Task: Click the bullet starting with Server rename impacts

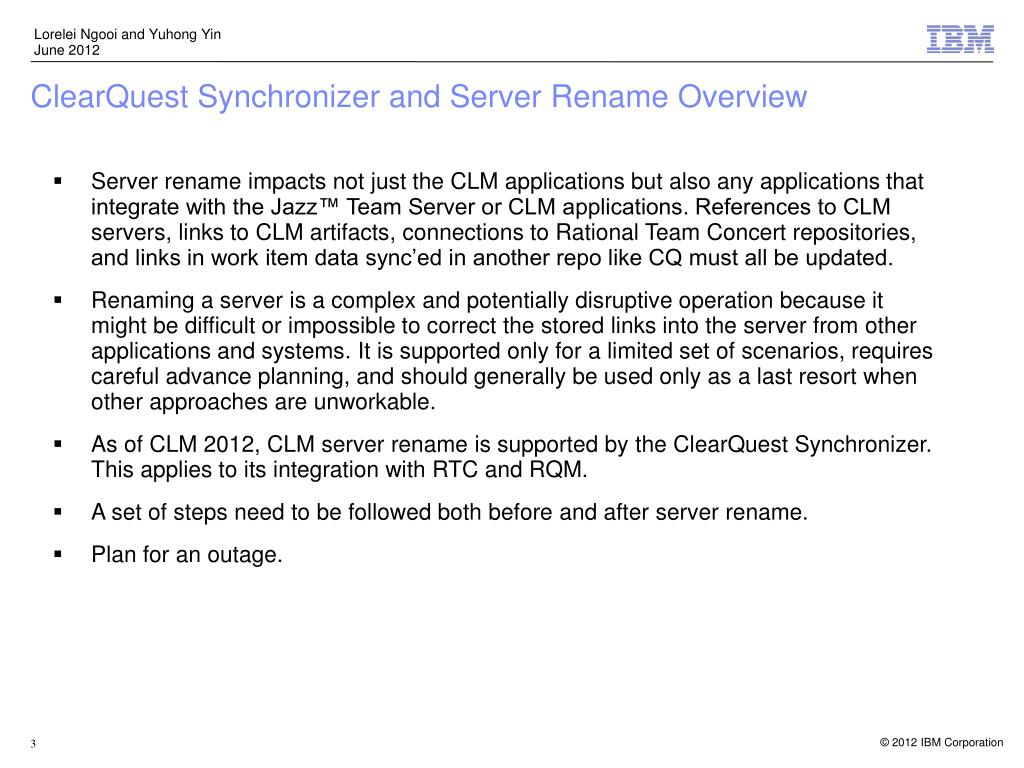Action: 507,219
